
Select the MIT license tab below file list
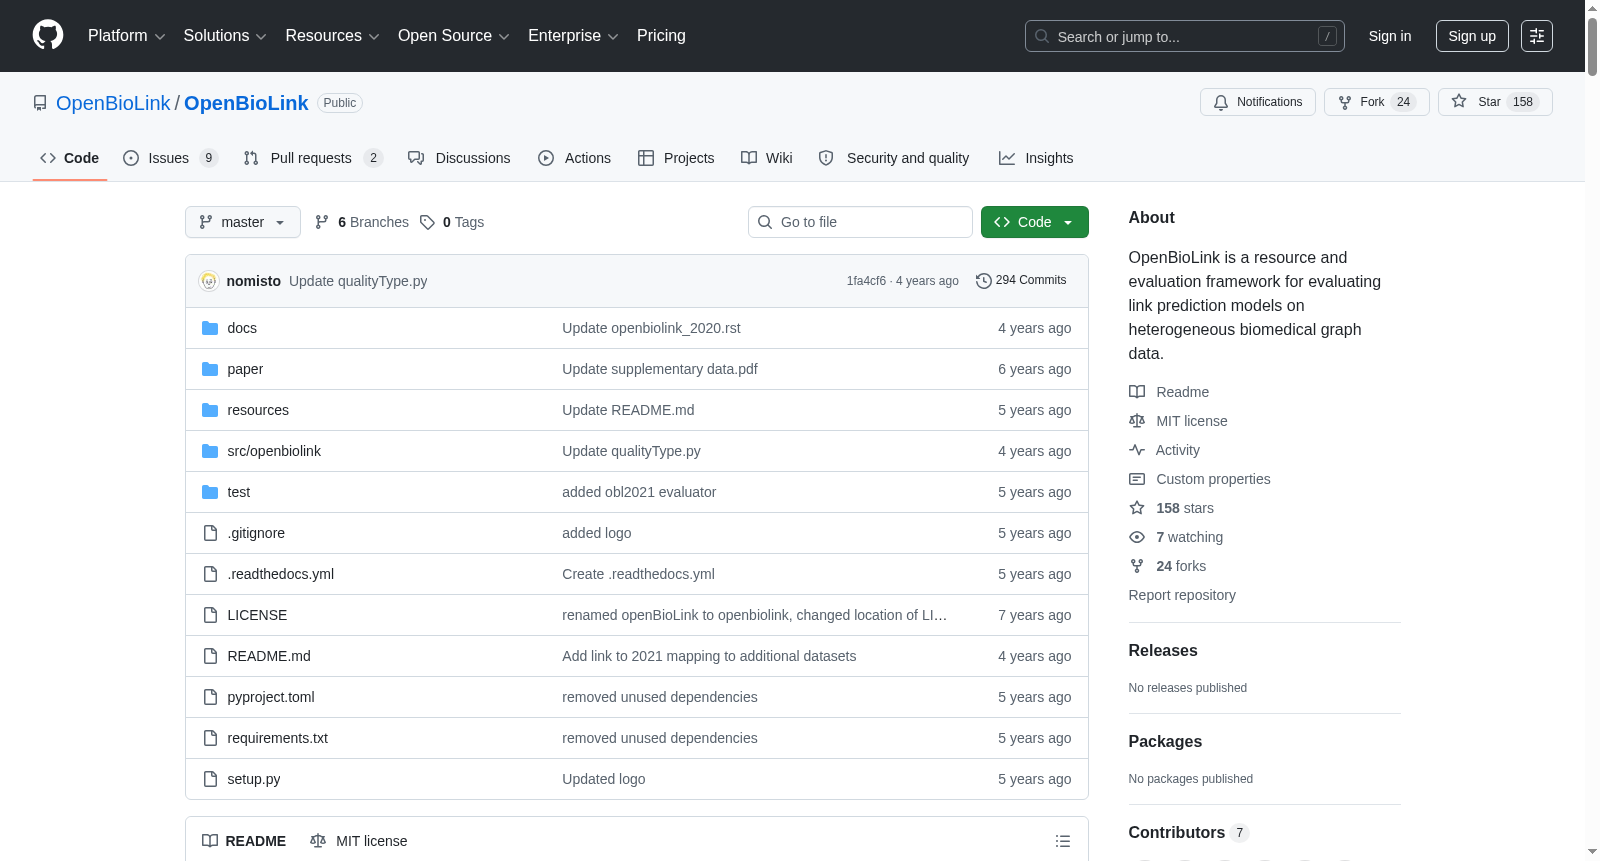pyautogui.click(x=359, y=841)
